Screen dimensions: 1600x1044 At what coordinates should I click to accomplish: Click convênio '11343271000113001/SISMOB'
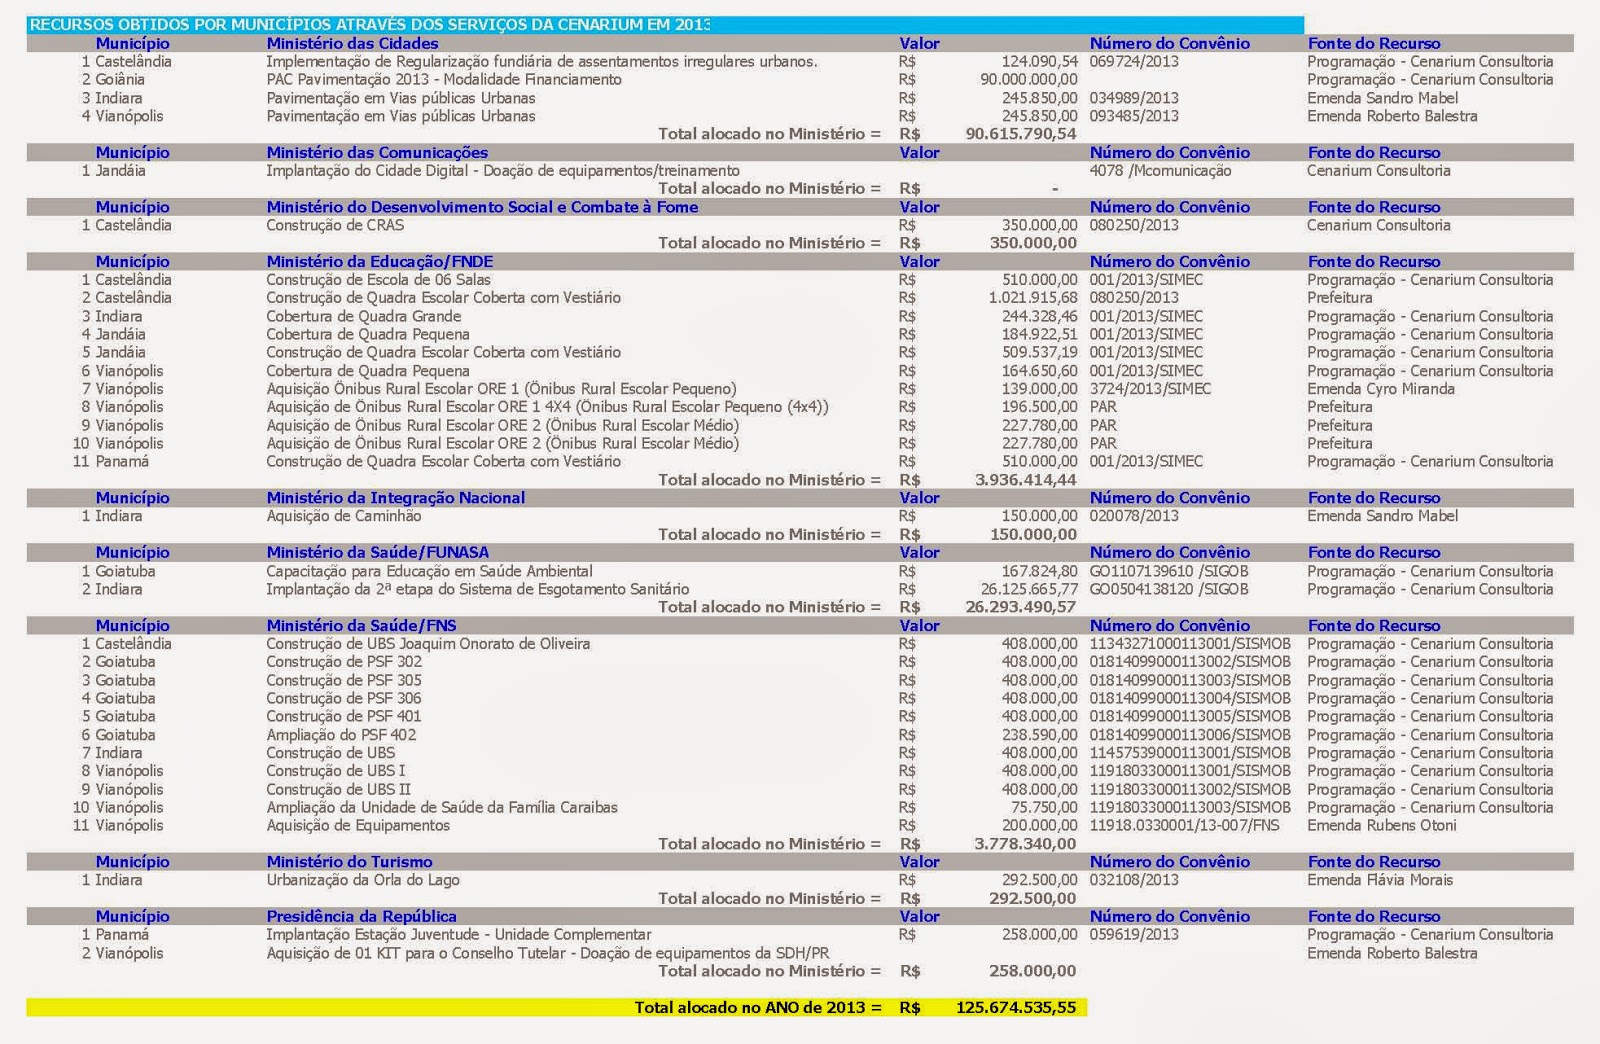[x=1190, y=643]
